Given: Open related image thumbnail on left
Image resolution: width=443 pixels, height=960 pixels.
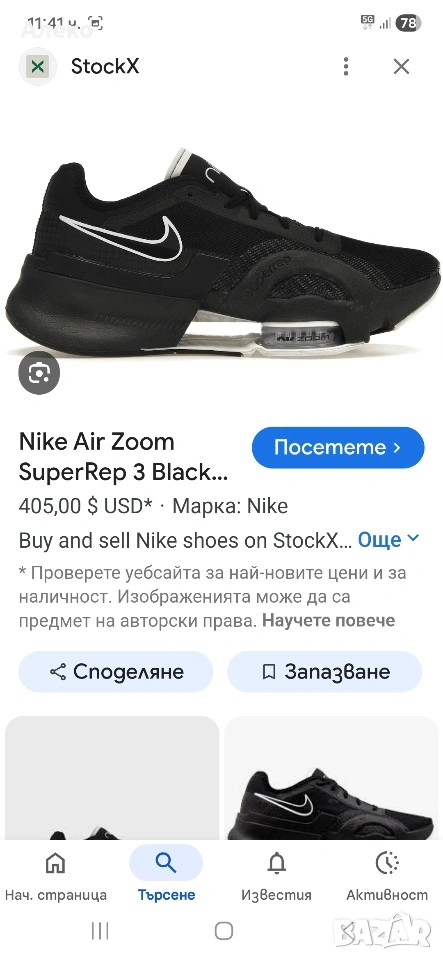Looking at the screenshot, I should click(x=112, y=778).
